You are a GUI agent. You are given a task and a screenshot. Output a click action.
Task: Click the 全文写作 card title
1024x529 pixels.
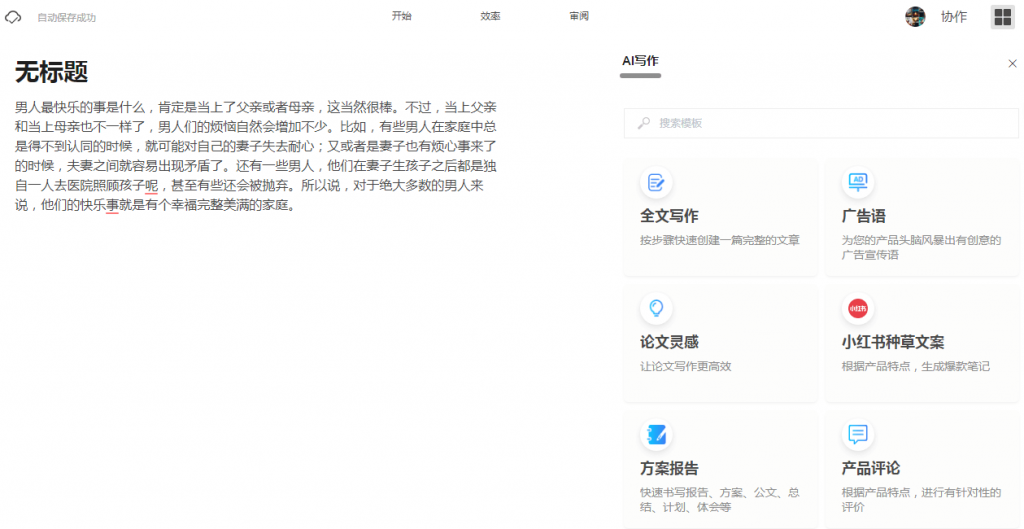669,216
